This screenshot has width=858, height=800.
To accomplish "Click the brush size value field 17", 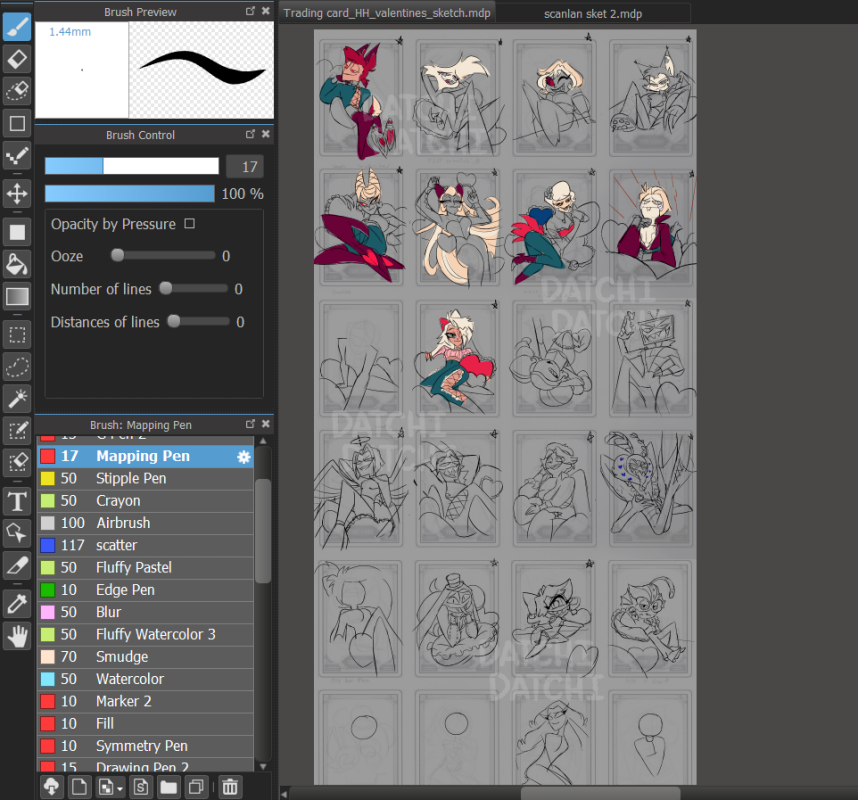I will pos(245,166).
